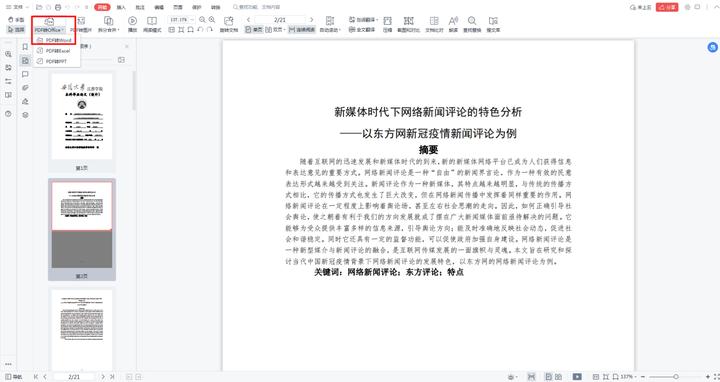Switch to the 批注 ribbon tab
The image size is (720, 382).
(x=140, y=7)
